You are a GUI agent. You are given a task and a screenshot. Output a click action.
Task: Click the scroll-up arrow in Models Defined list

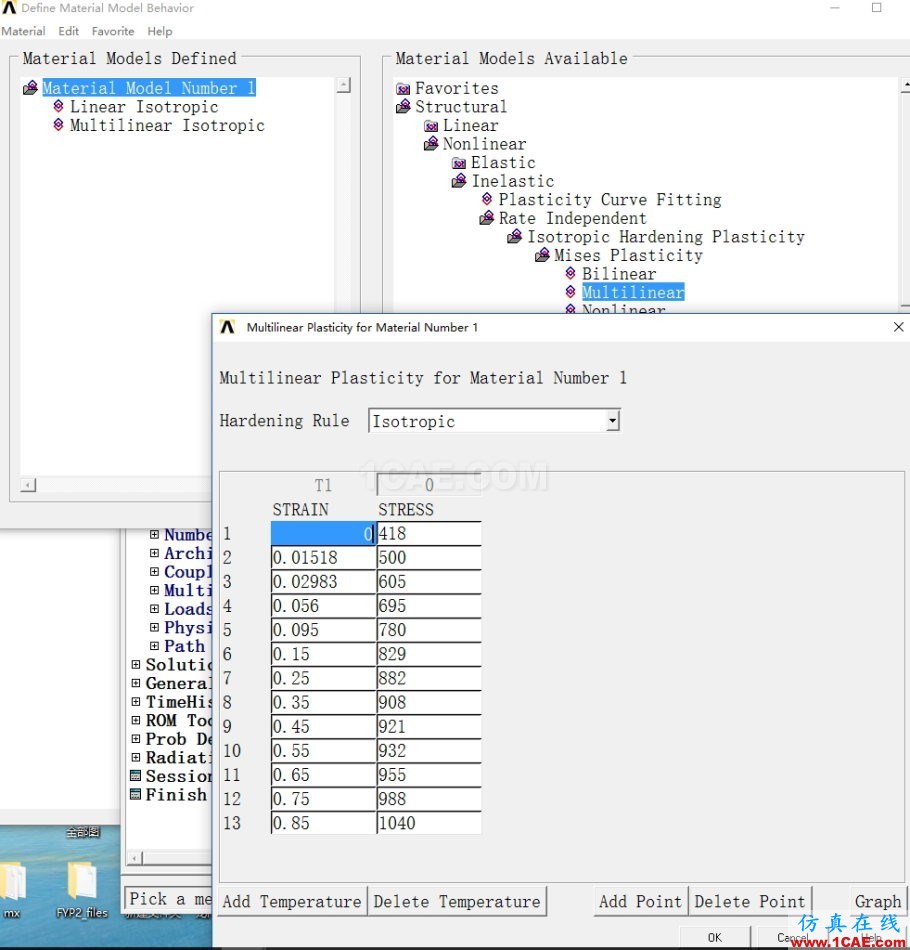[344, 85]
